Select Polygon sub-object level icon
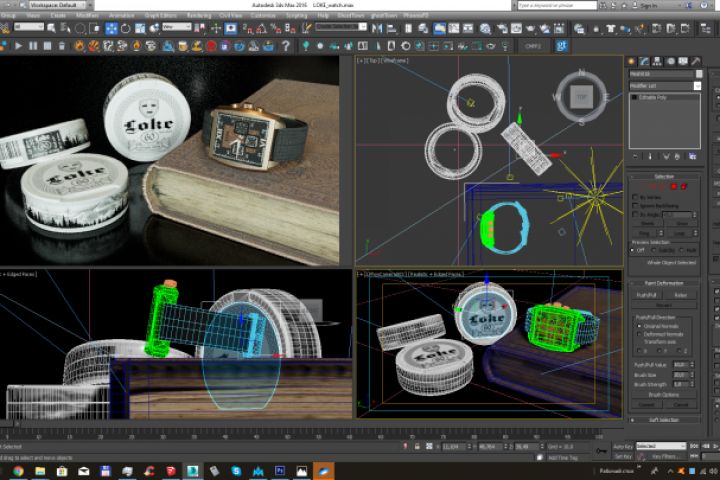 coord(675,186)
